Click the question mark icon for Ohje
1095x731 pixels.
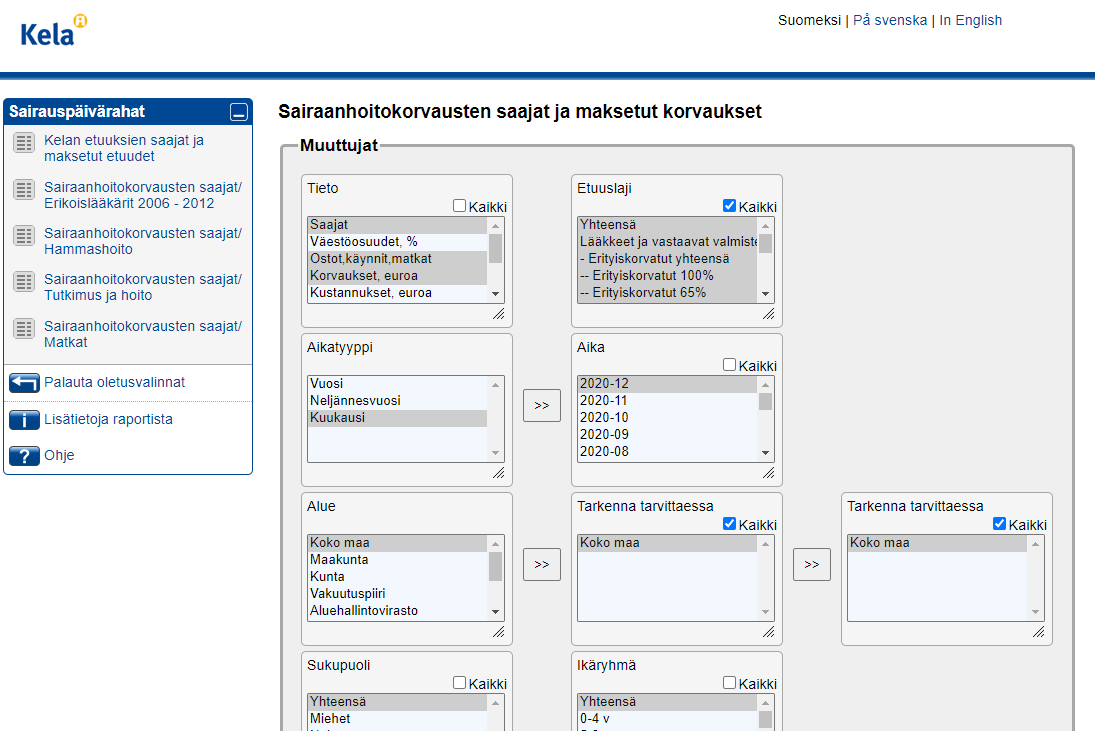click(24, 456)
